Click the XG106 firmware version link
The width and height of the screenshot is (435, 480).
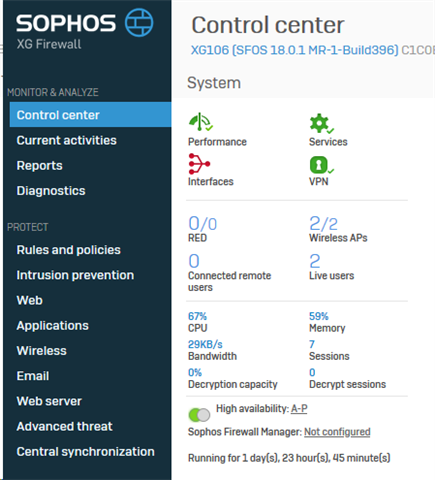[x=294, y=50]
